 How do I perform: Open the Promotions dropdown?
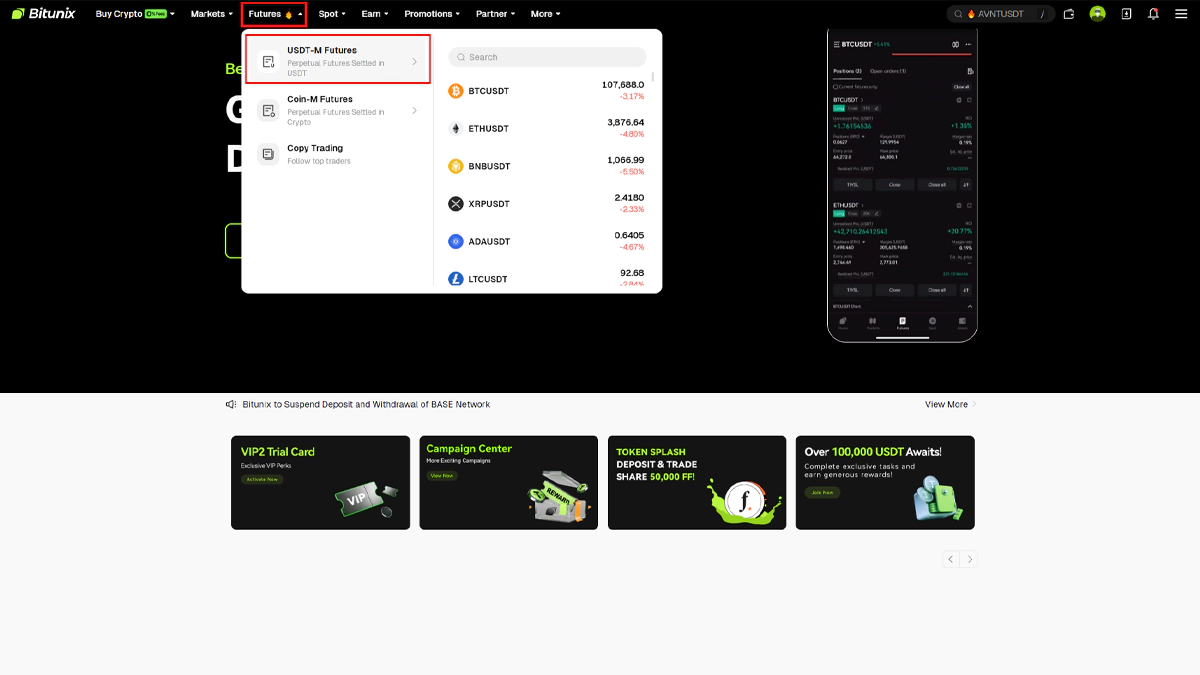(x=432, y=14)
